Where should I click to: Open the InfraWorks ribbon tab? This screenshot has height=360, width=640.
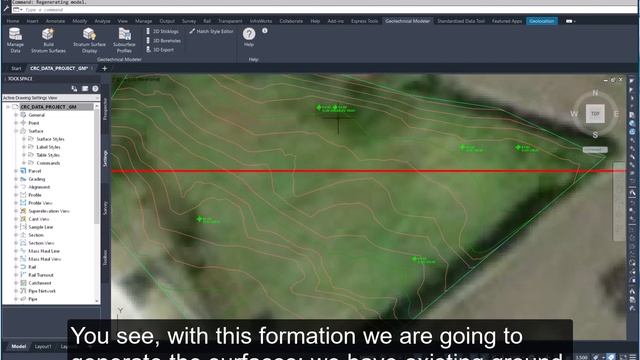[261, 21]
